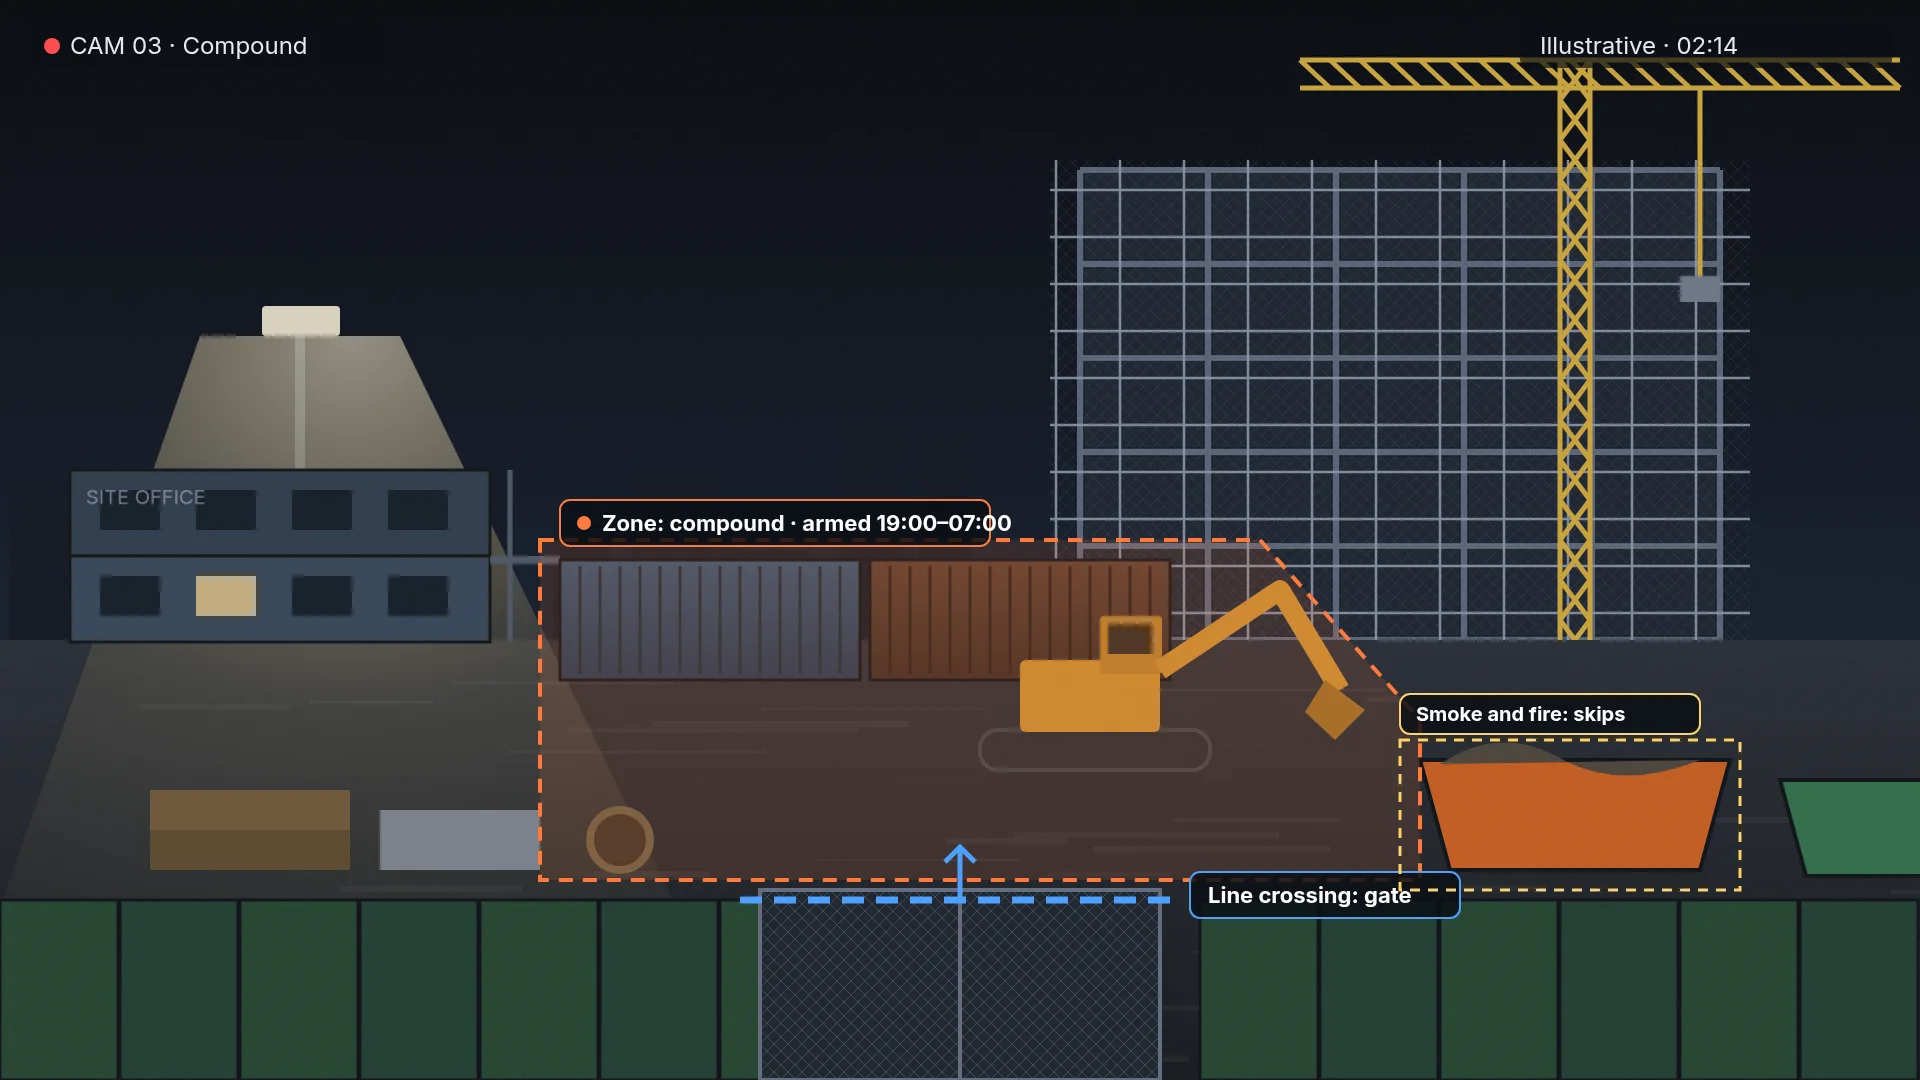1920x1080 pixels.
Task: Click the red recording indicator dot
Action: click(x=52, y=46)
